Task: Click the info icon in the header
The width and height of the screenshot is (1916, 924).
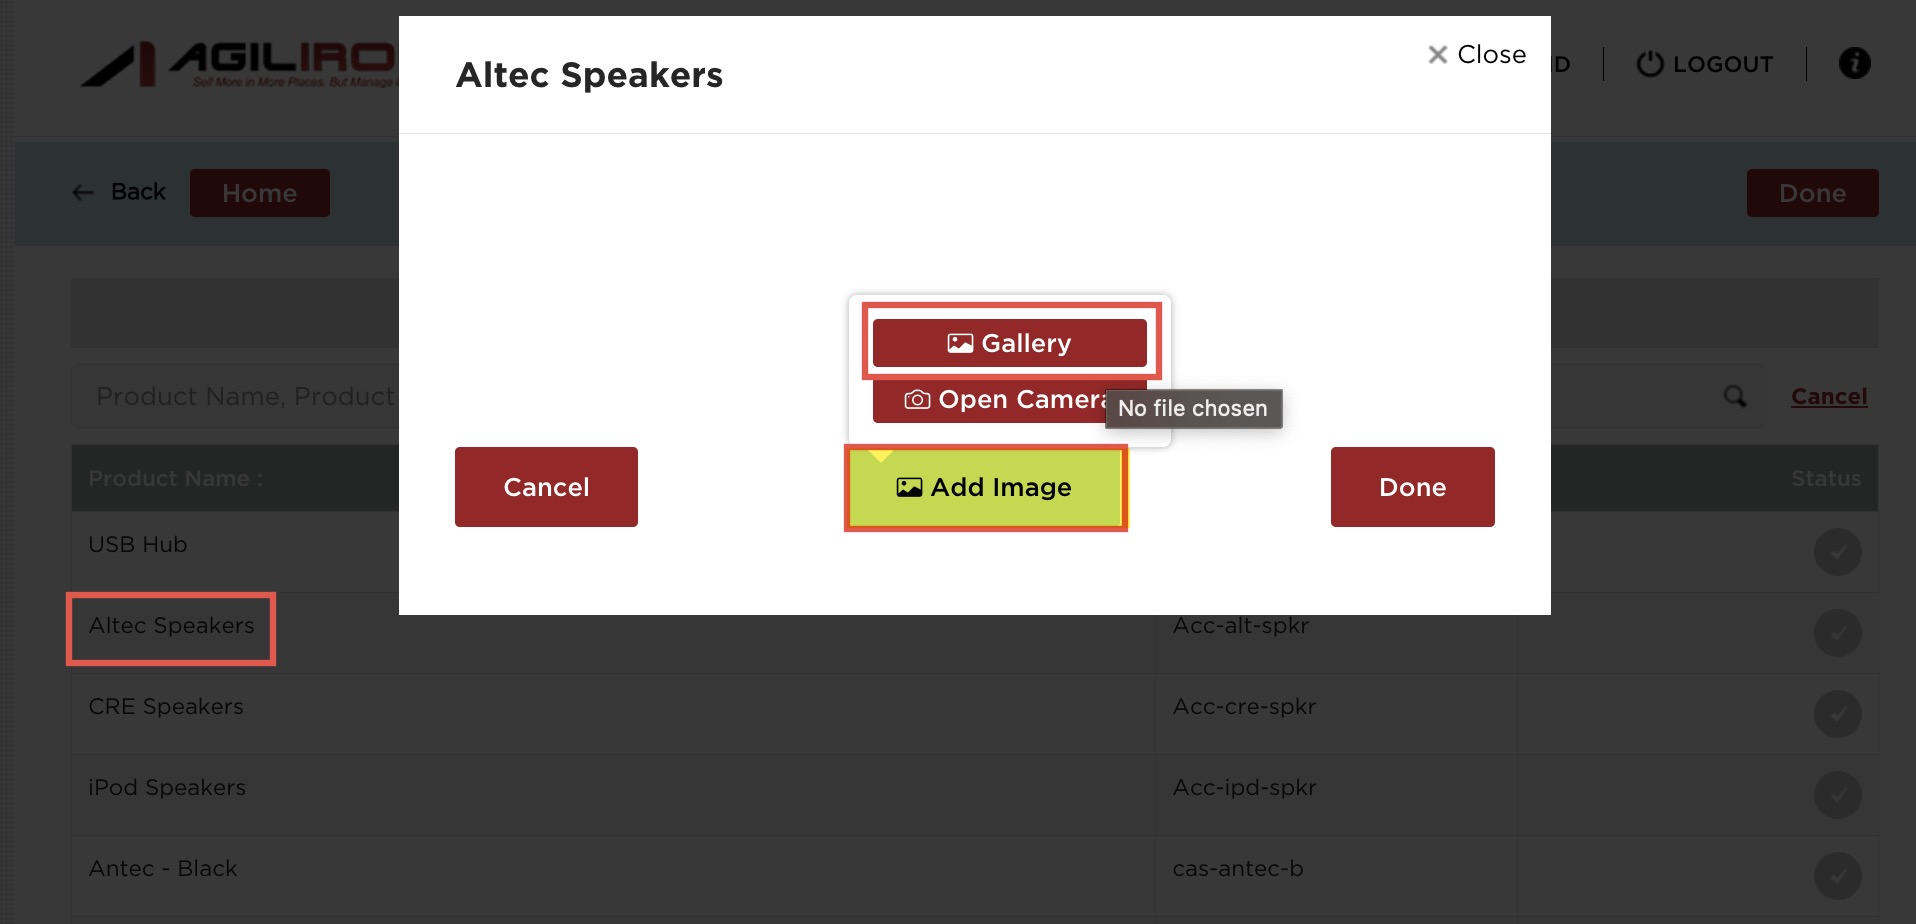Action: [x=1855, y=63]
